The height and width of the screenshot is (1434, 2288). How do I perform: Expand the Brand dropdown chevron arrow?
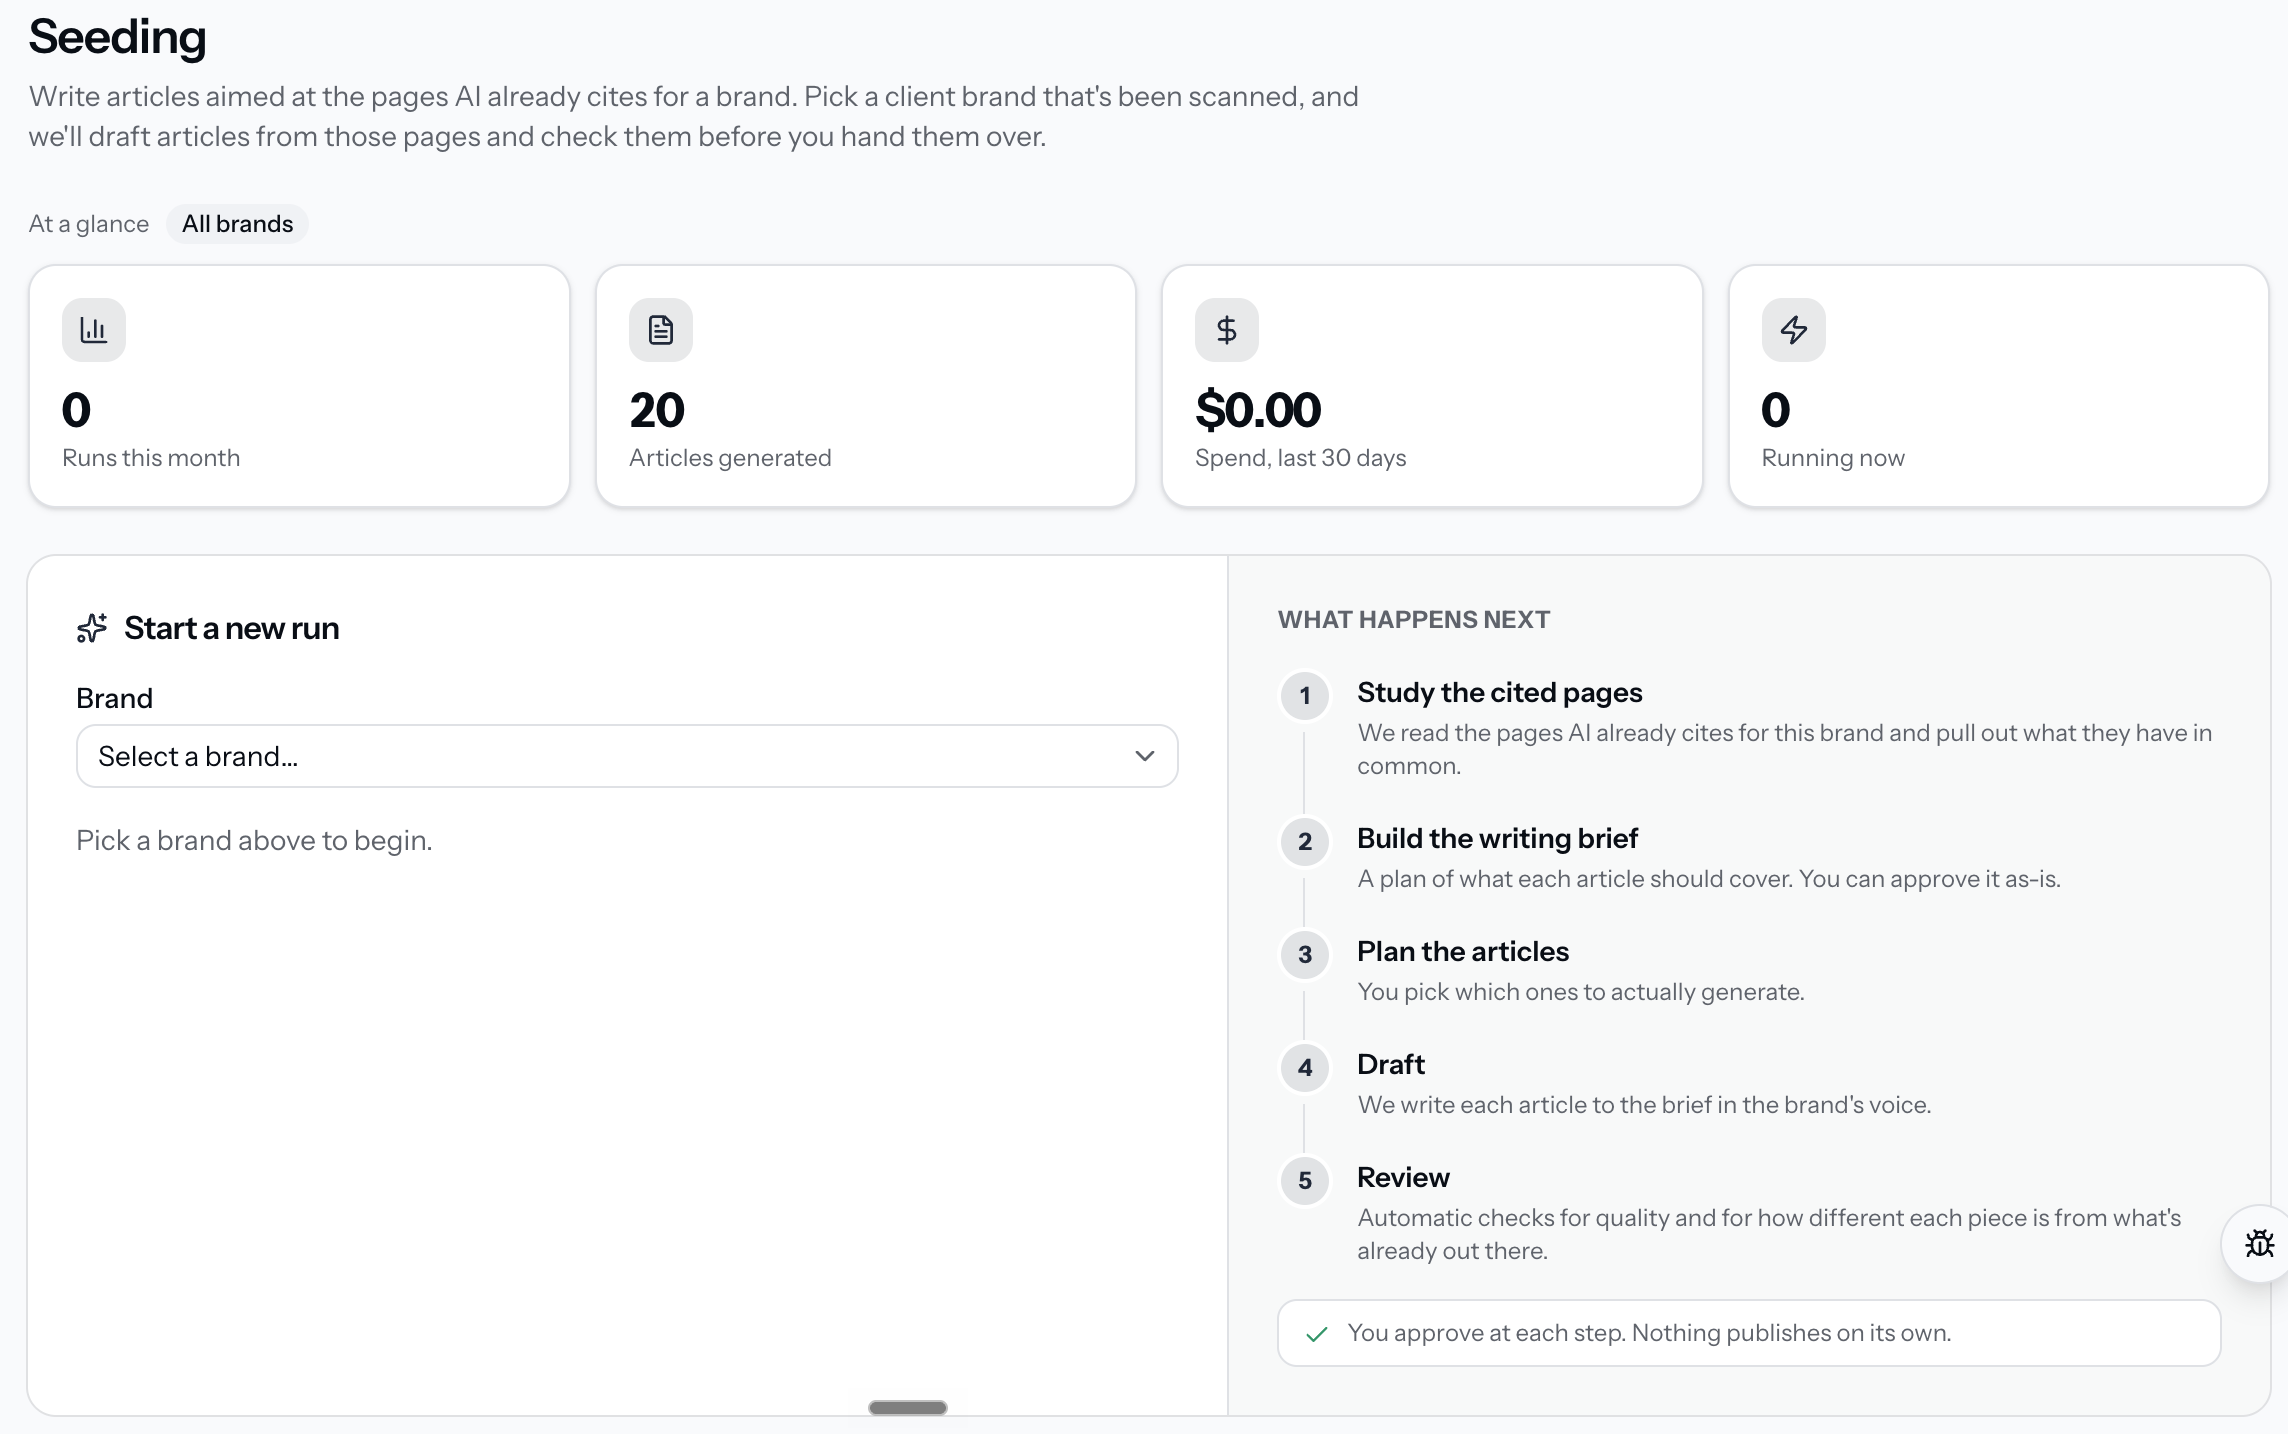(x=1145, y=756)
